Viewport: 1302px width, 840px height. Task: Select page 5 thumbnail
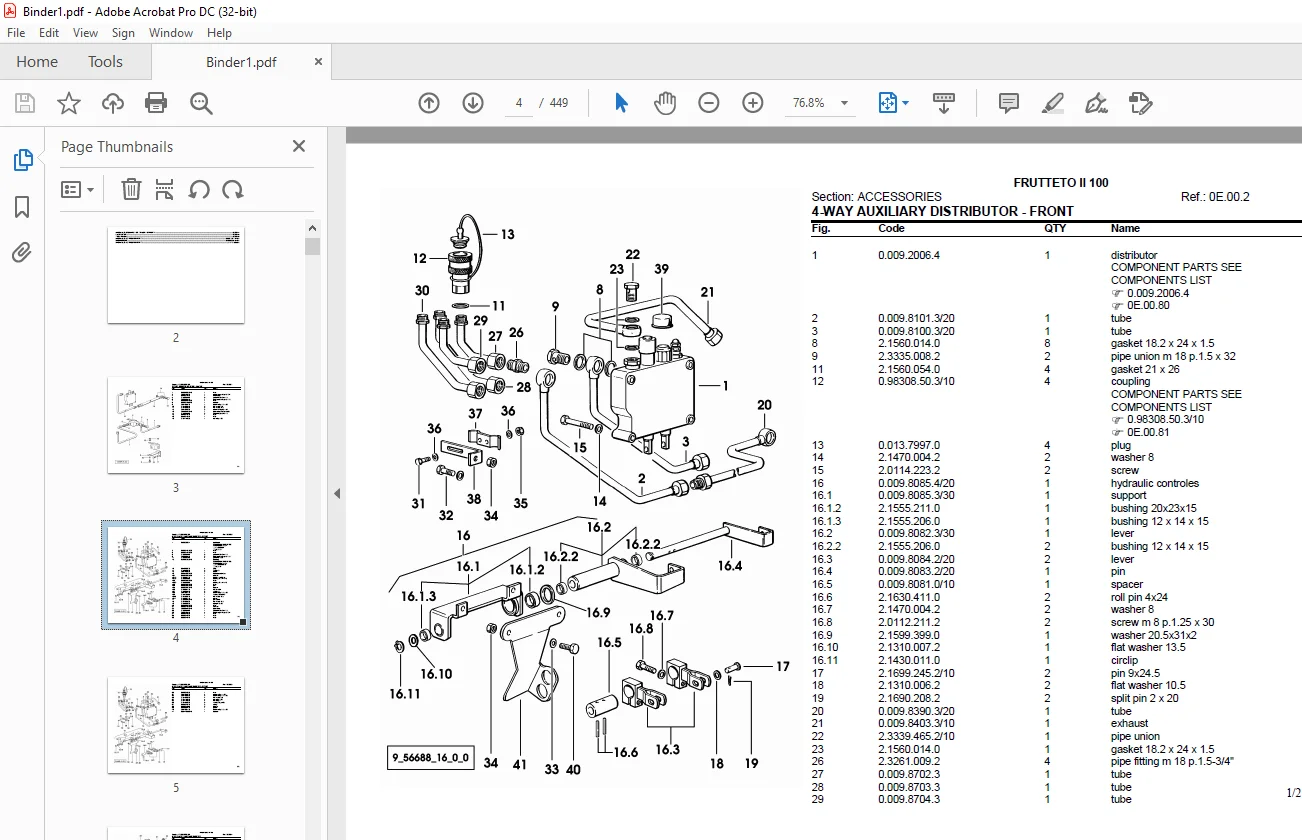pyautogui.click(x=176, y=724)
